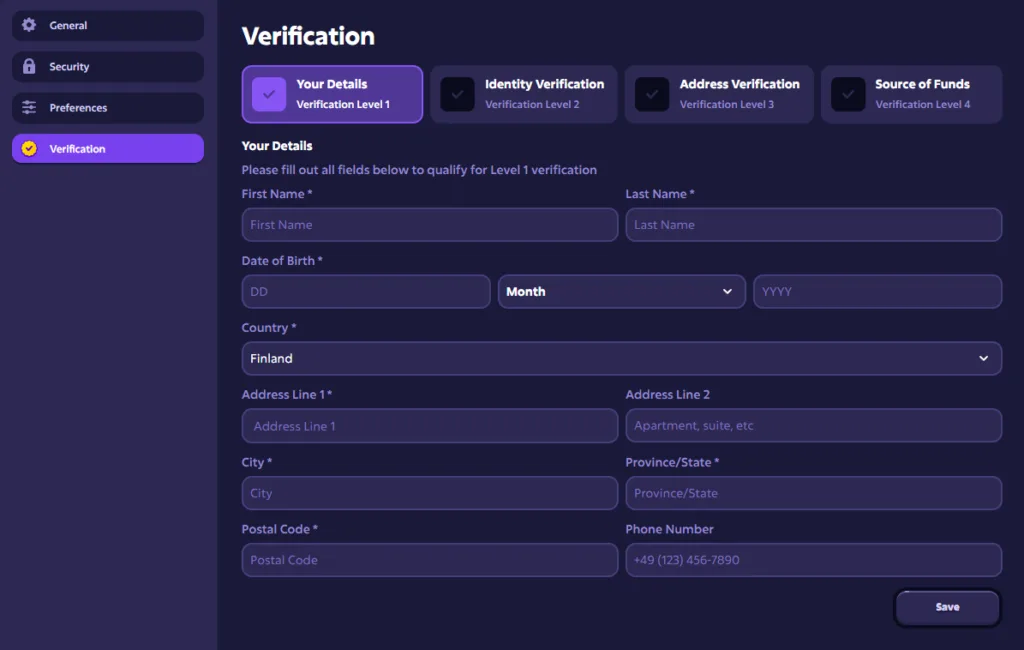Toggle the Identity Verification checkbox
This screenshot has width=1024, height=650.
tap(457, 94)
